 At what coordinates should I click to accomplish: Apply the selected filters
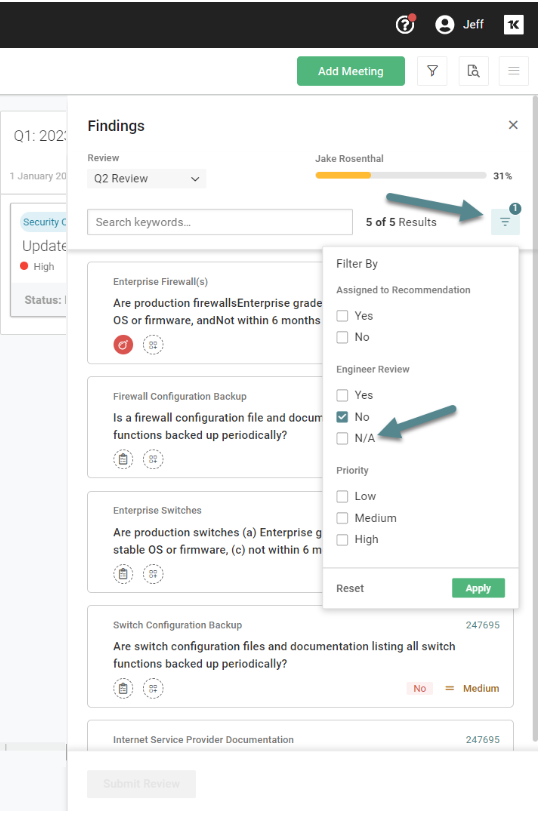pyautogui.click(x=478, y=588)
